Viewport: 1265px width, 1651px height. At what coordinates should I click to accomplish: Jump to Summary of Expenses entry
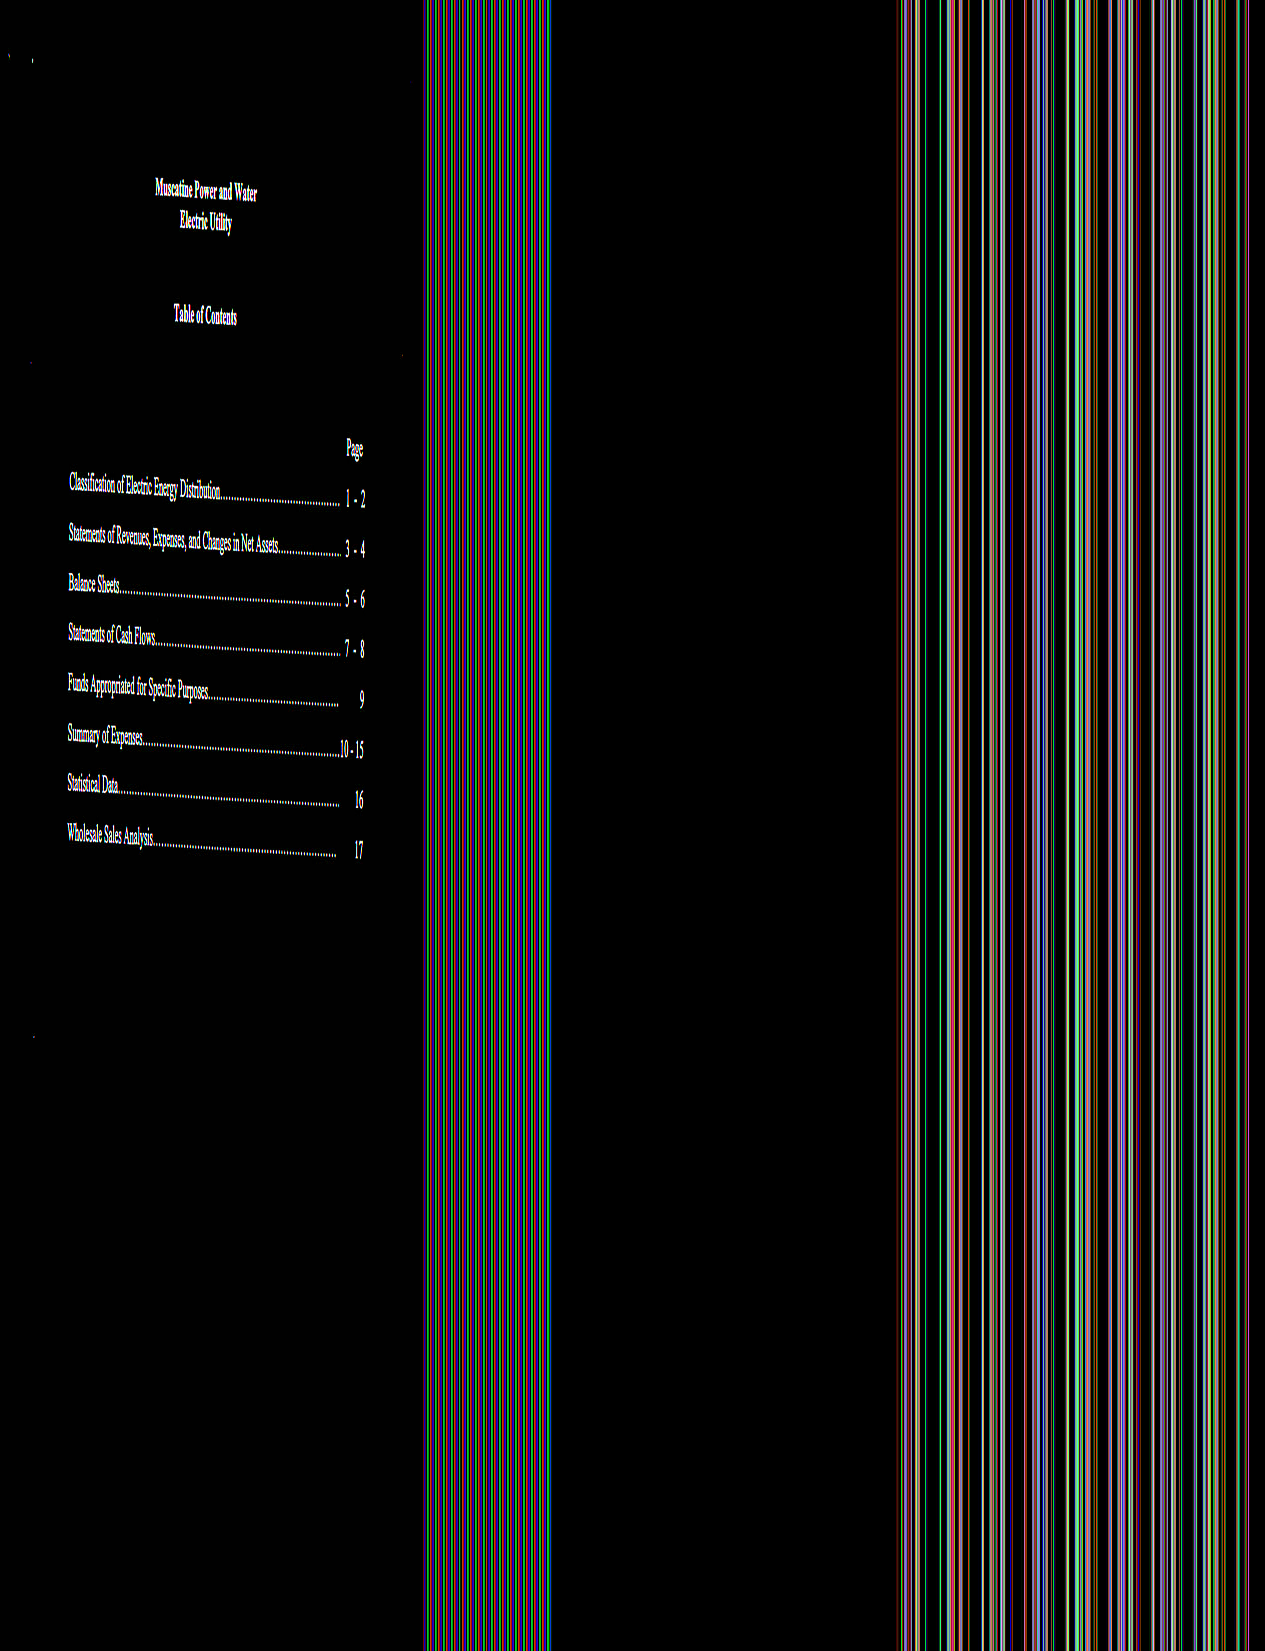click(105, 736)
